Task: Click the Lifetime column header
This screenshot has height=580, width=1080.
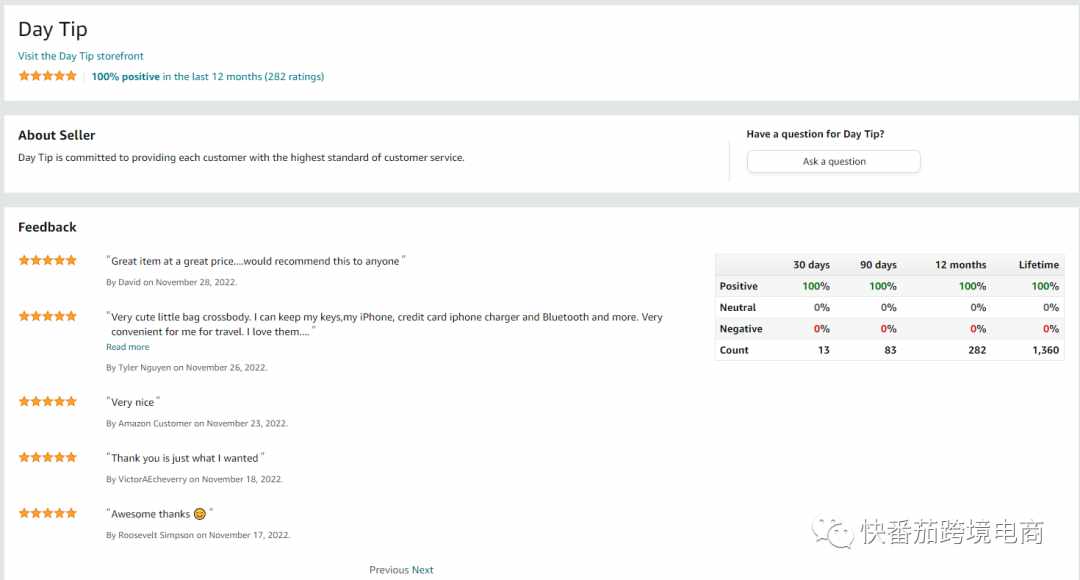Action: [1039, 265]
